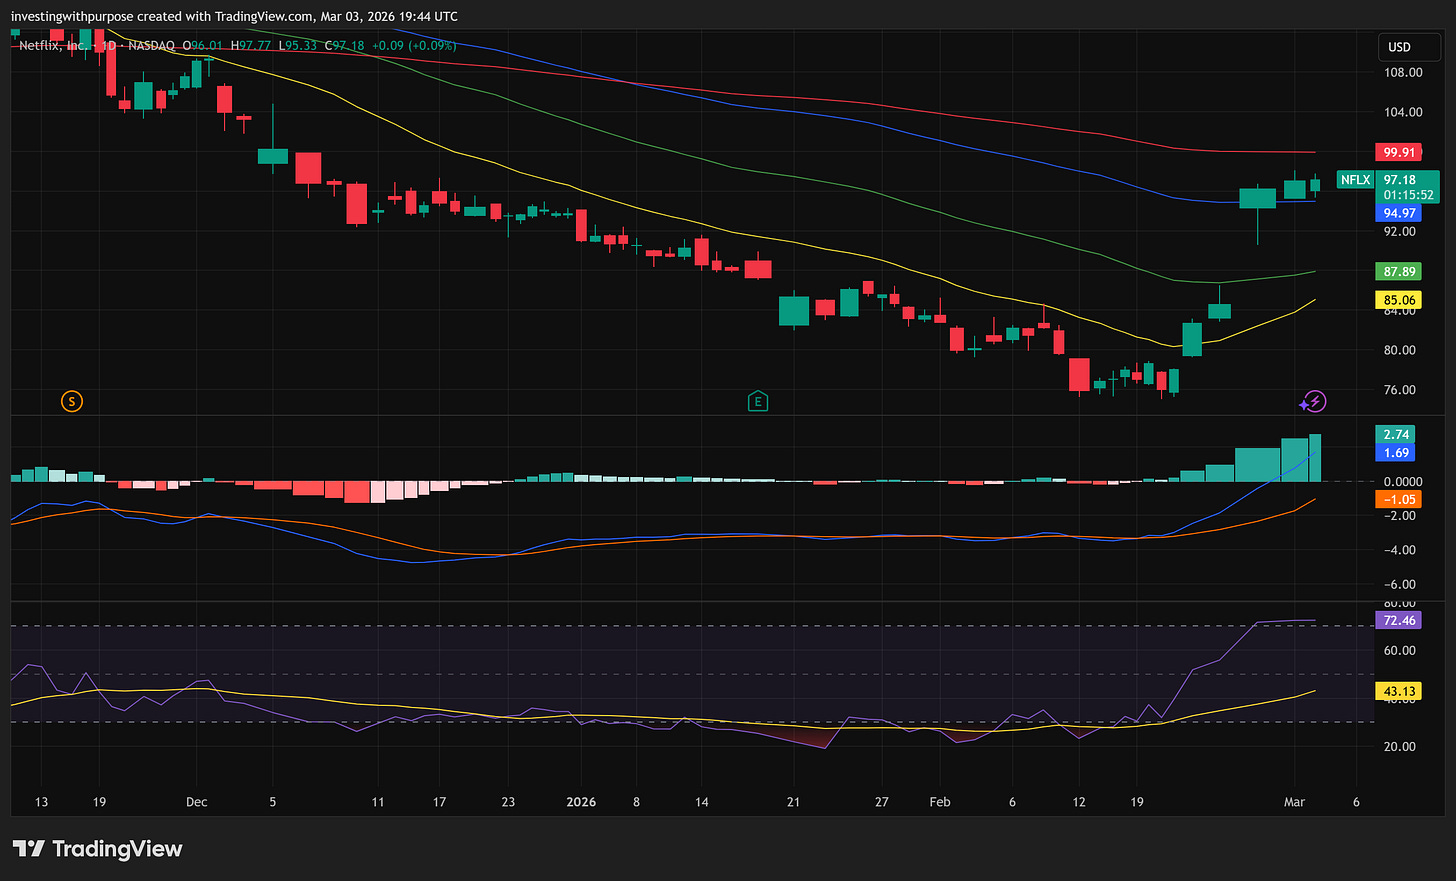1456x881 pixels.
Task: Click the -6.00 MACD axis label
Action: click(x=1399, y=584)
